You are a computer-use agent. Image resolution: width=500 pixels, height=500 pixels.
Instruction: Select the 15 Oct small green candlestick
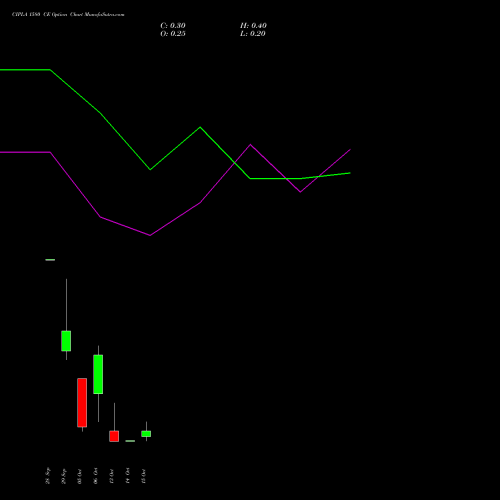pyautogui.click(x=146, y=434)
